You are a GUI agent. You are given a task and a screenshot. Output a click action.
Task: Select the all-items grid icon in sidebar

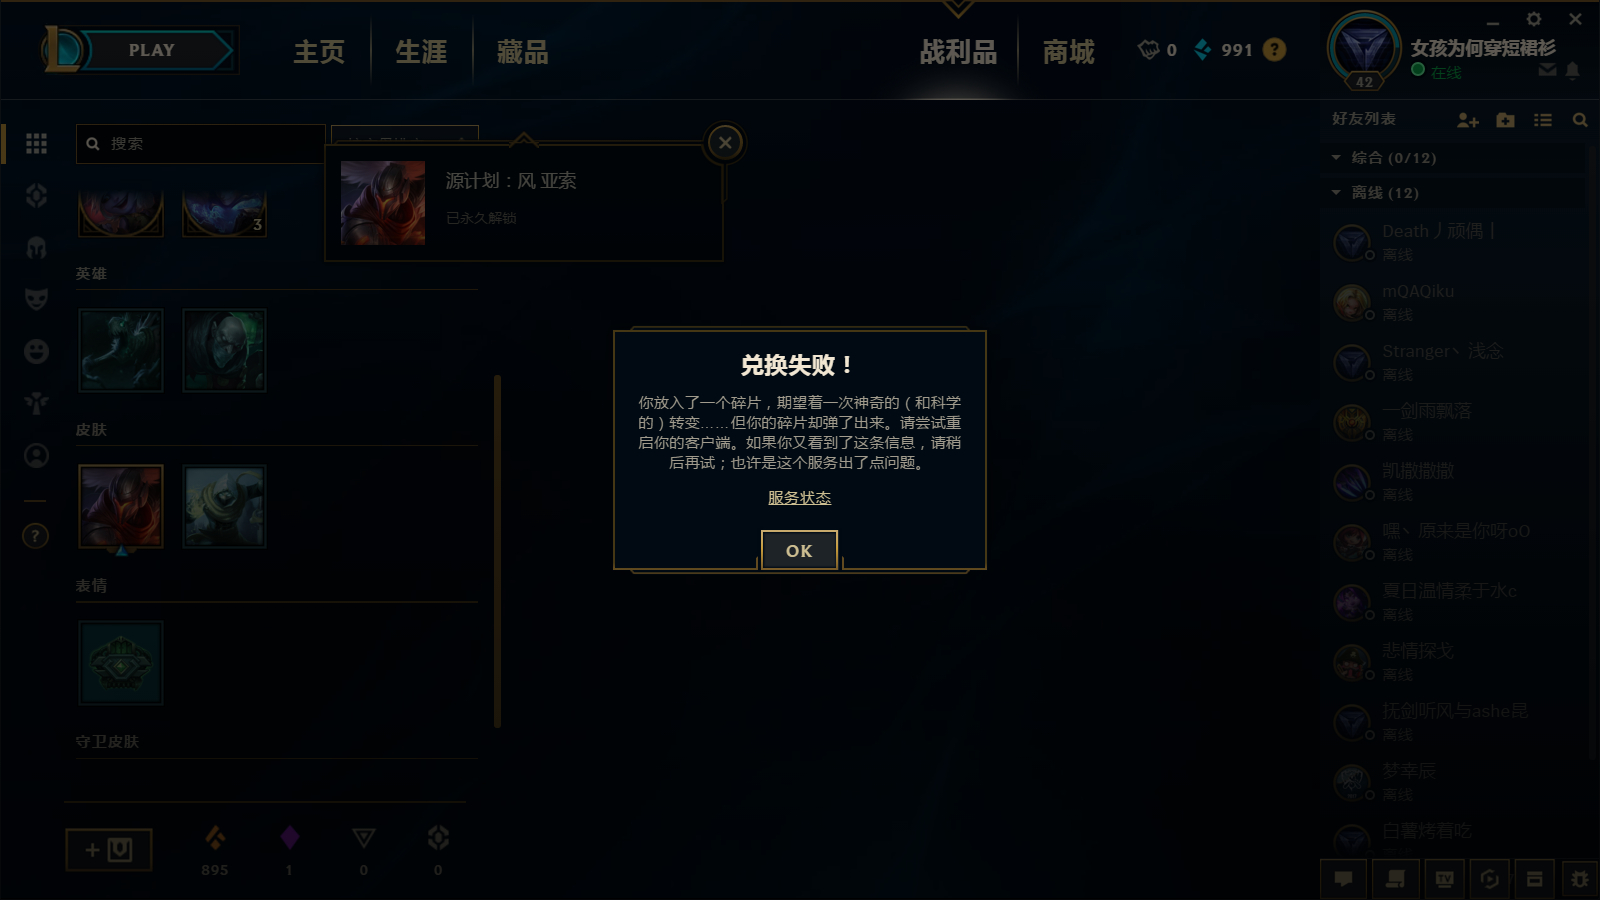36,144
